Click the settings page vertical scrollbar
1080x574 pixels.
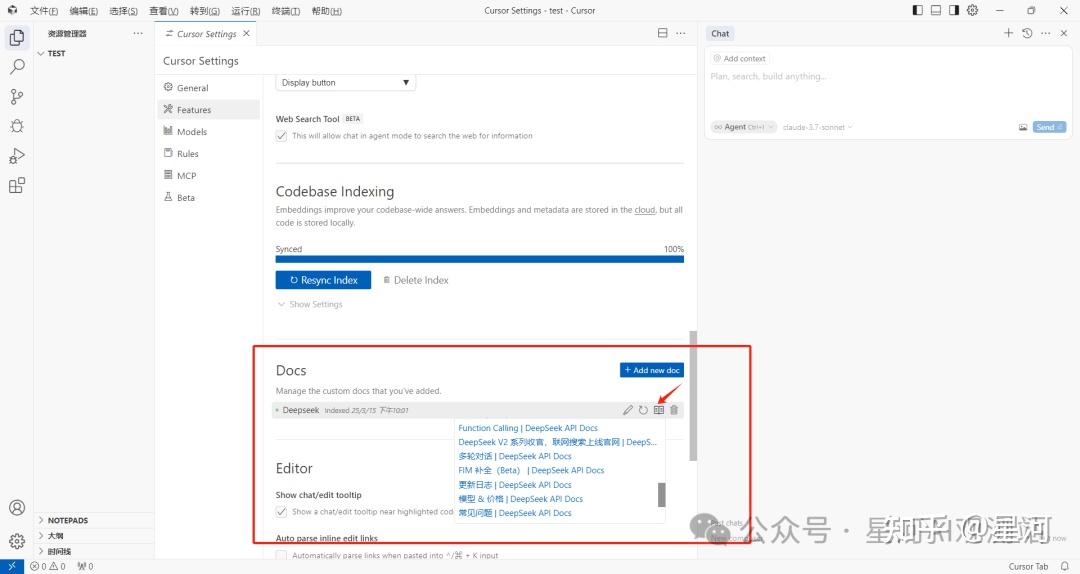(693, 396)
